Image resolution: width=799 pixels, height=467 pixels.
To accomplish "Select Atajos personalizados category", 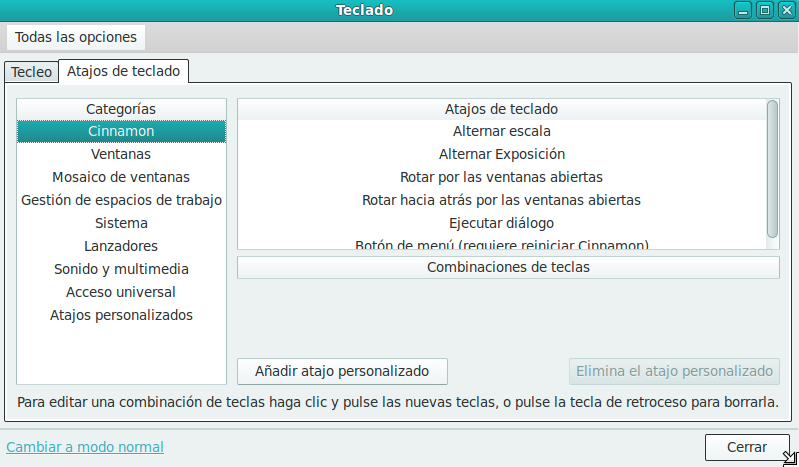I will coord(121,315).
